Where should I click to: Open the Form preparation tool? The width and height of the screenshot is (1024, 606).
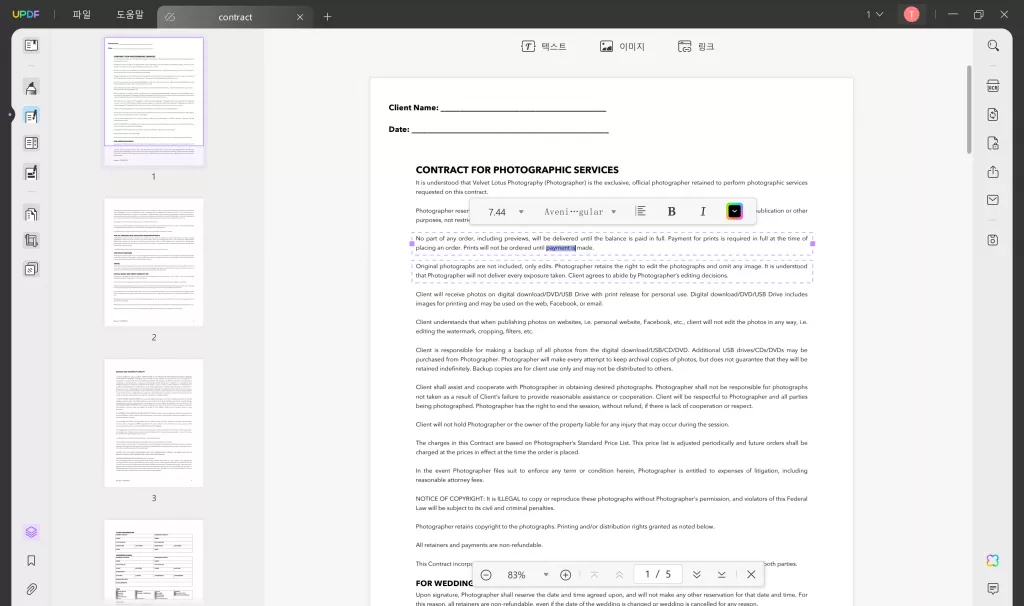point(31,143)
